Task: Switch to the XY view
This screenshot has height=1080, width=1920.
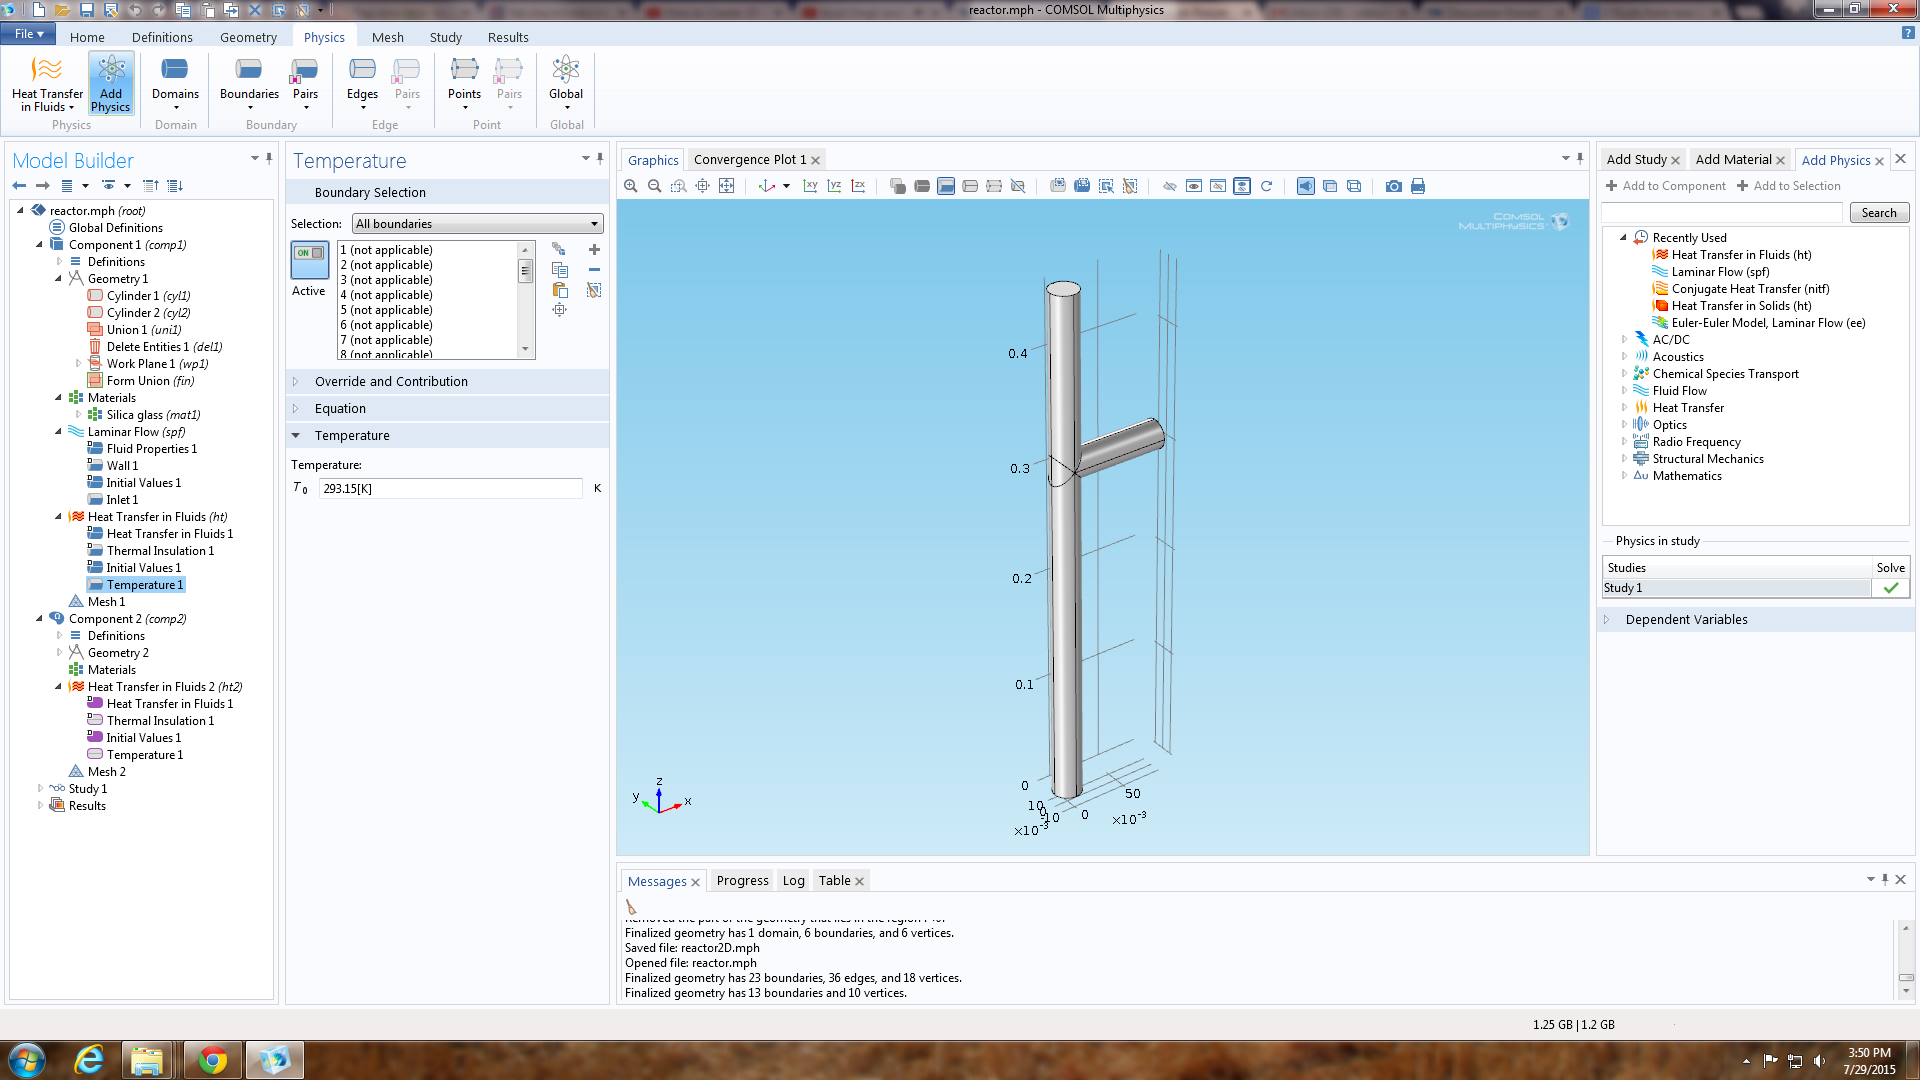Action: 810,186
